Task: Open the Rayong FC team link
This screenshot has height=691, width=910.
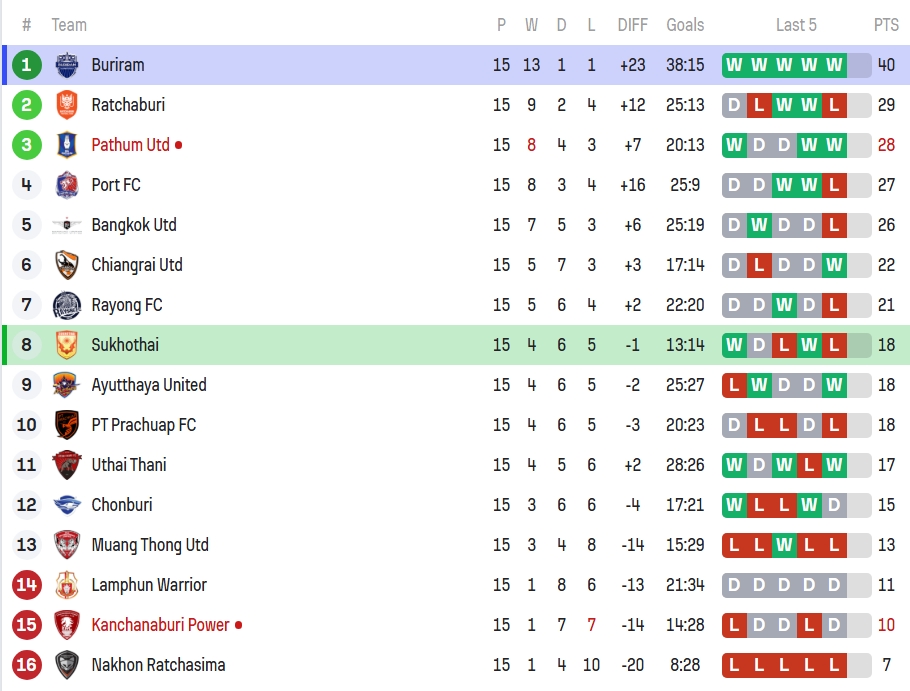Action: click(127, 305)
